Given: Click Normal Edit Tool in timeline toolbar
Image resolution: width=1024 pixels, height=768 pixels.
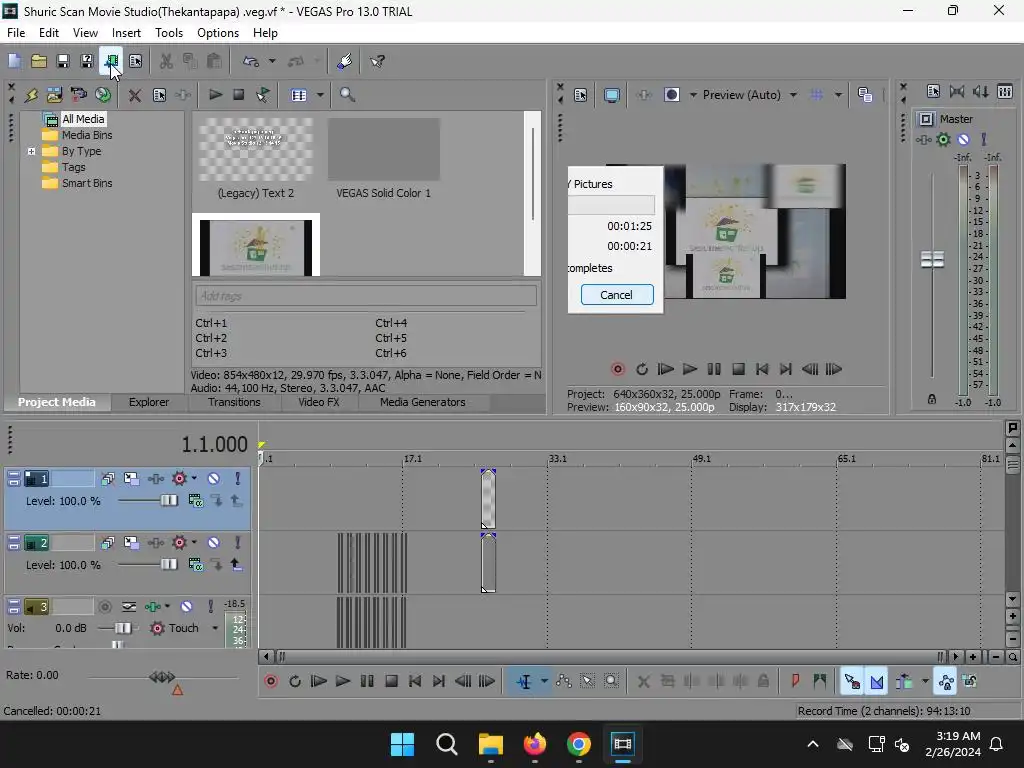Looking at the screenshot, I should [524, 682].
